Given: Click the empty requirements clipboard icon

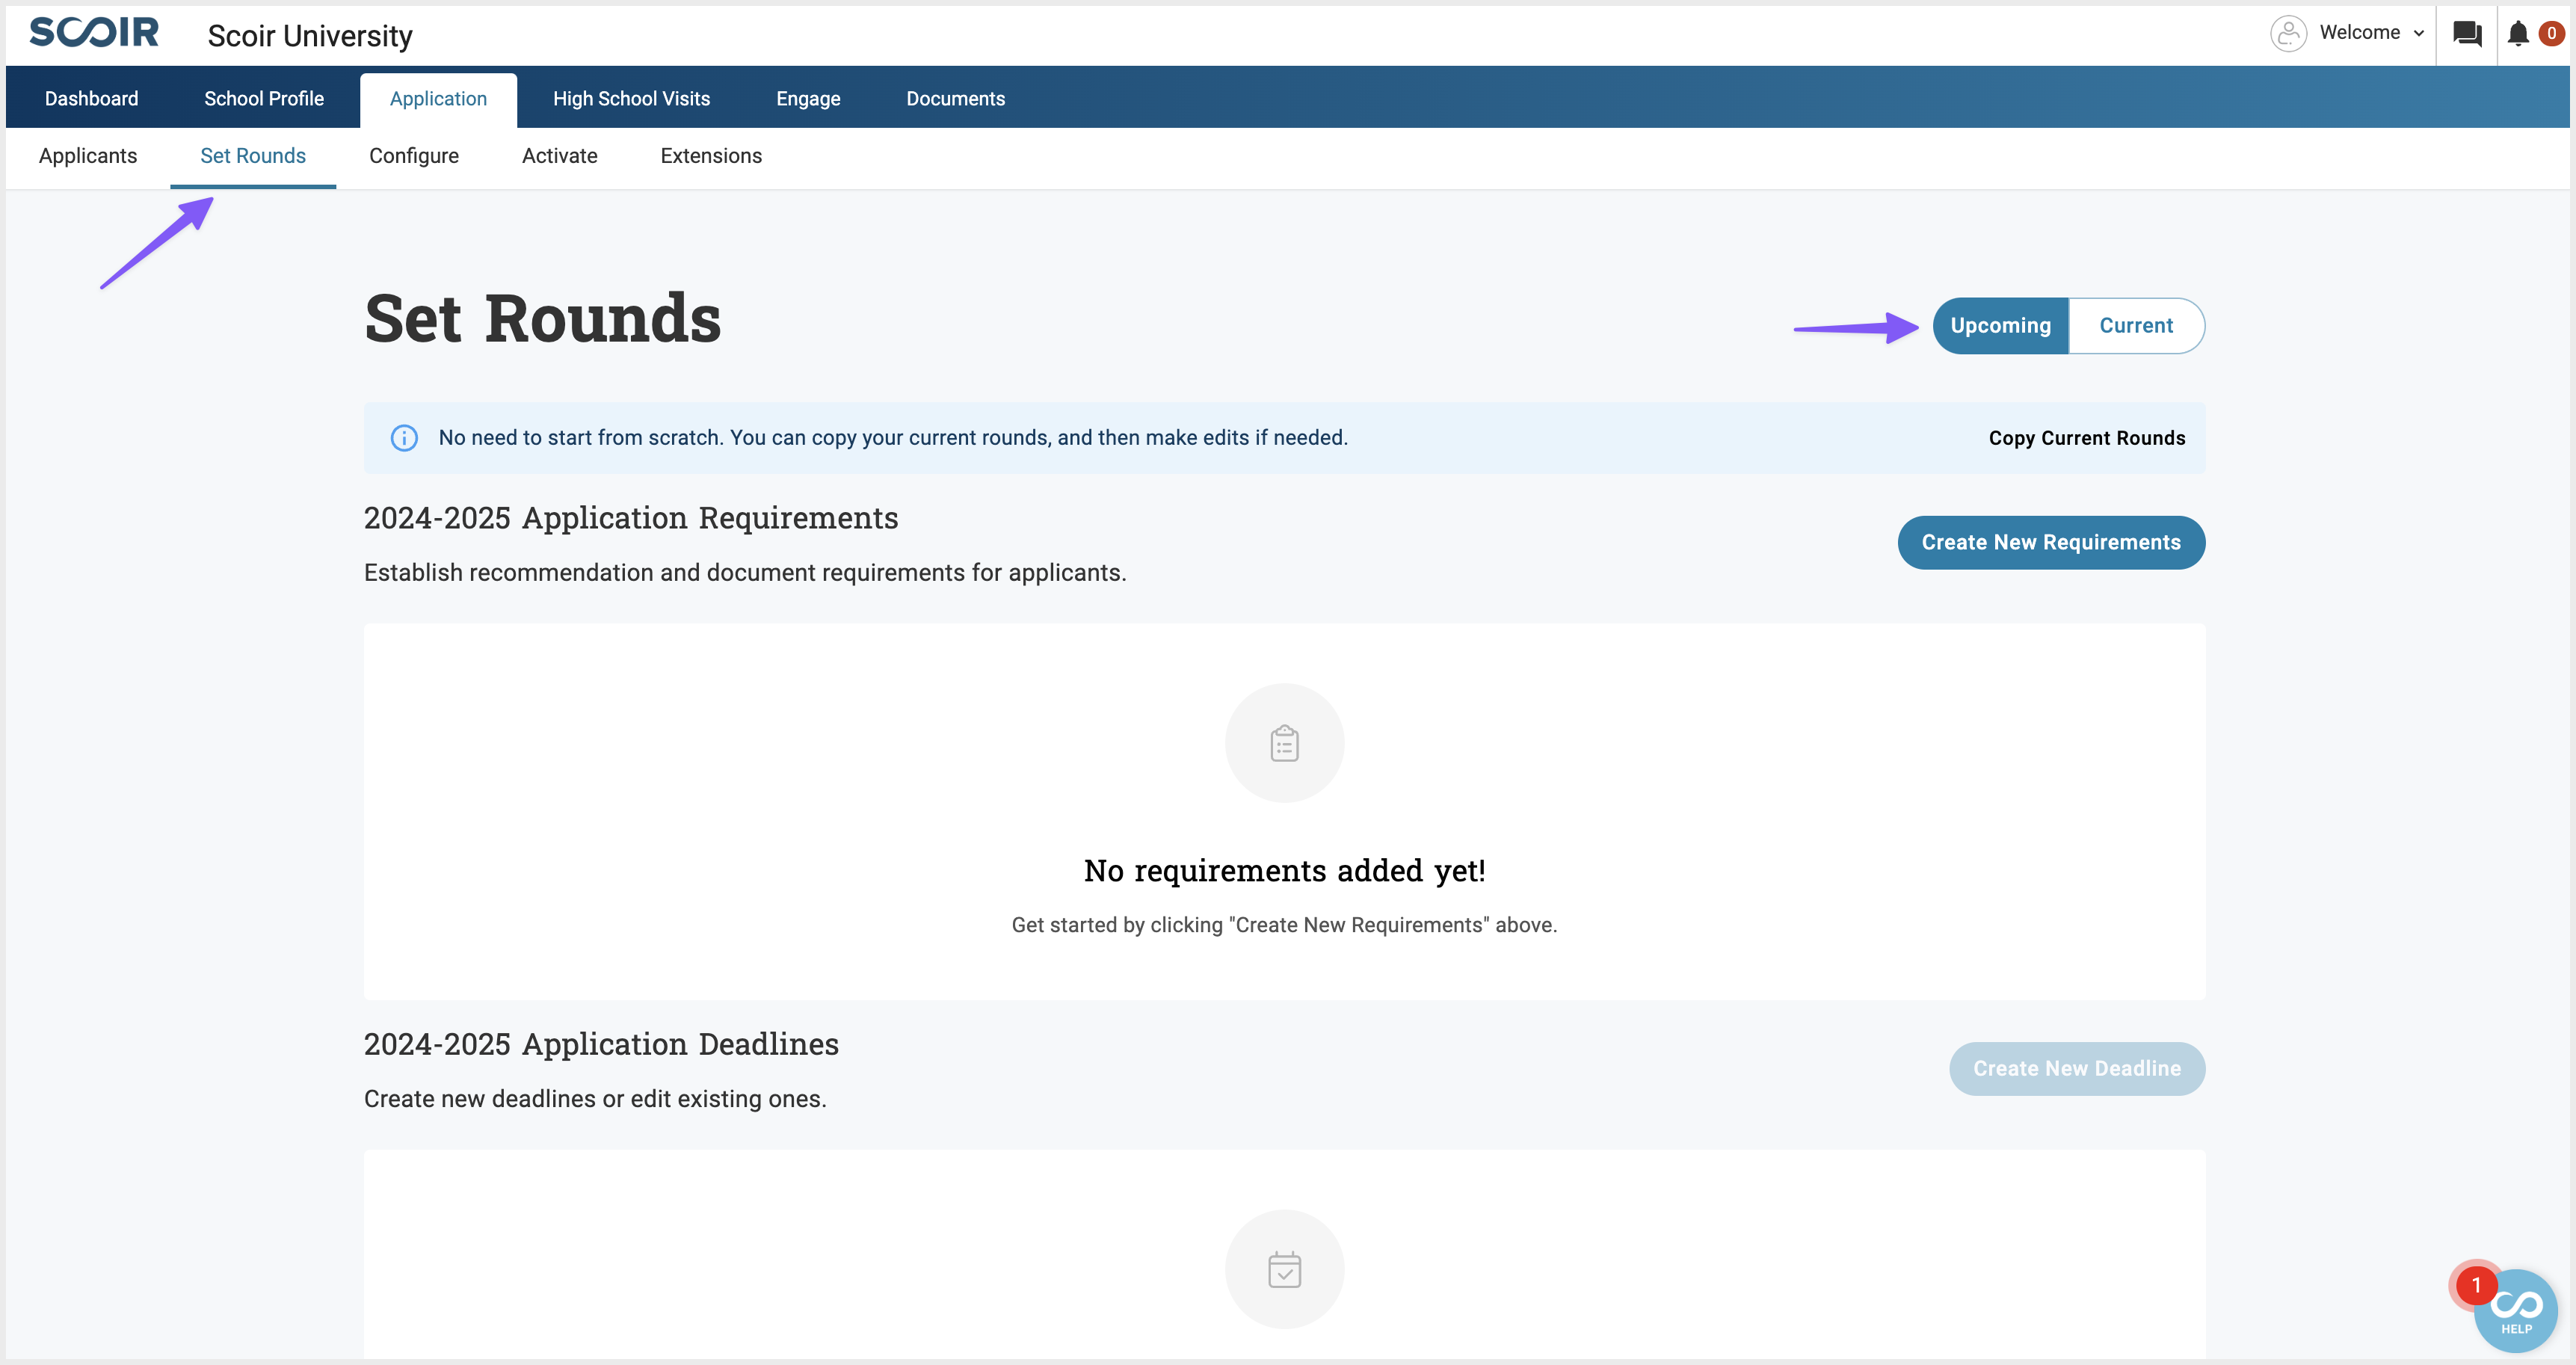Looking at the screenshot, I should [1284, 743].
